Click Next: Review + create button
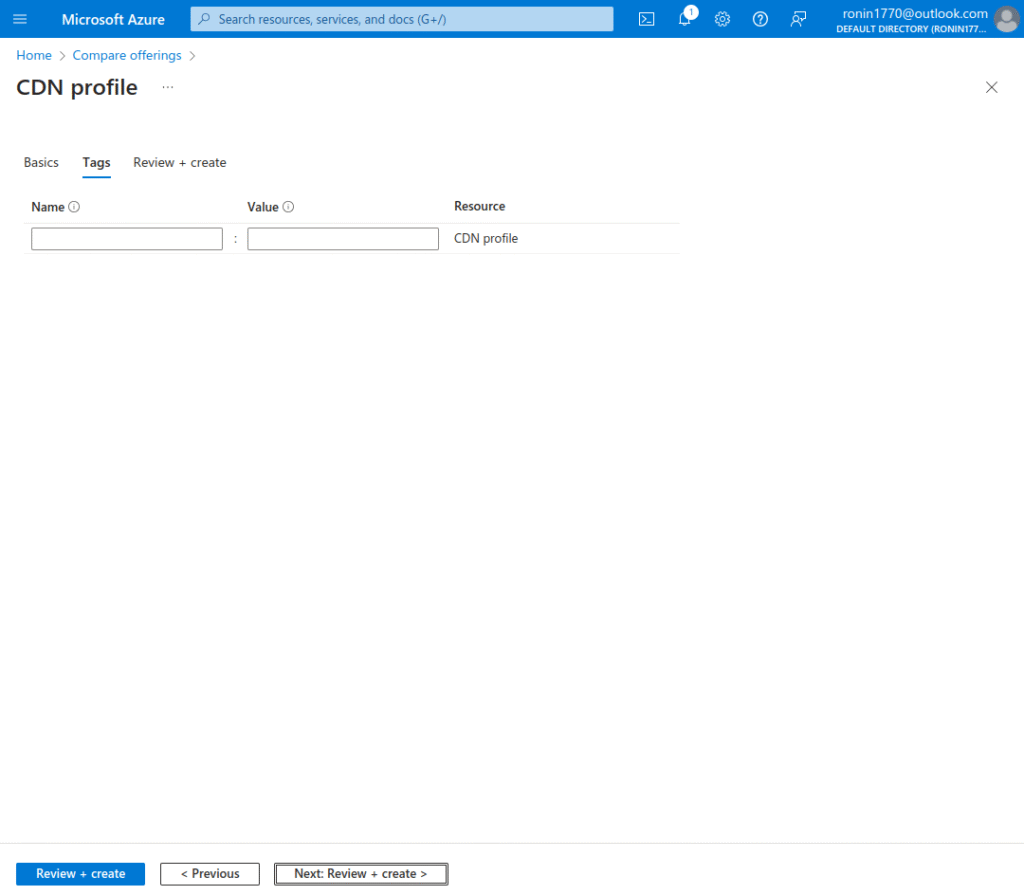The width and height of the screenshot is (1024, 895). [x=361, y=873]
